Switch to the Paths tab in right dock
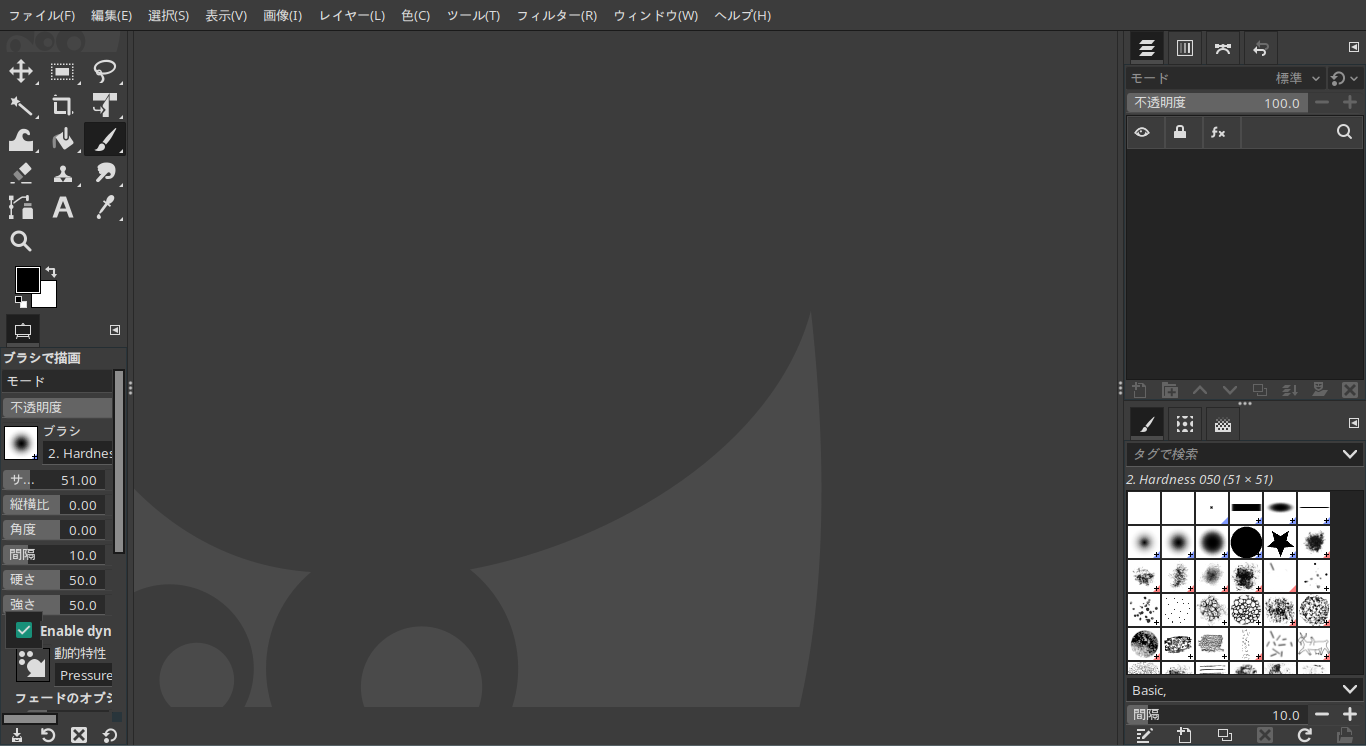Viewport: 1366px width, 746px height. [x=1222, y=48]
